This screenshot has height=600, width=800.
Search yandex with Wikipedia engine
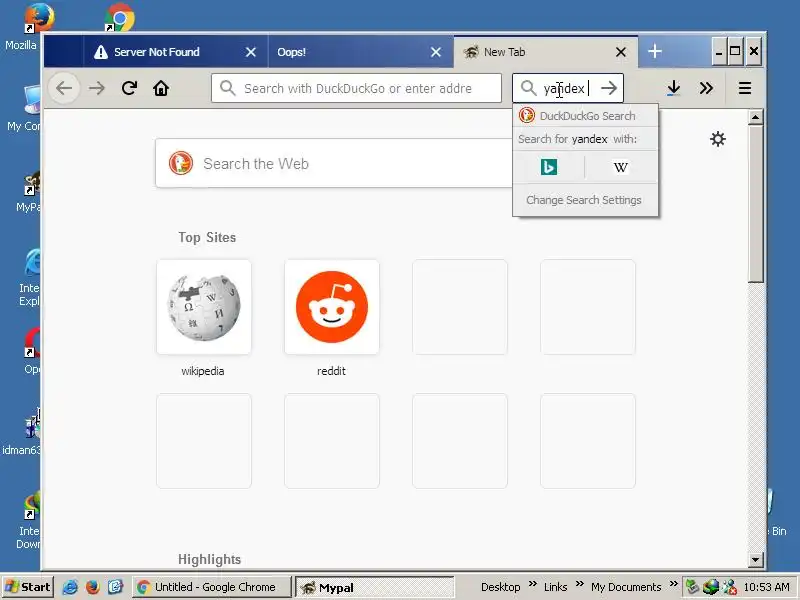[x=620, y=167]
